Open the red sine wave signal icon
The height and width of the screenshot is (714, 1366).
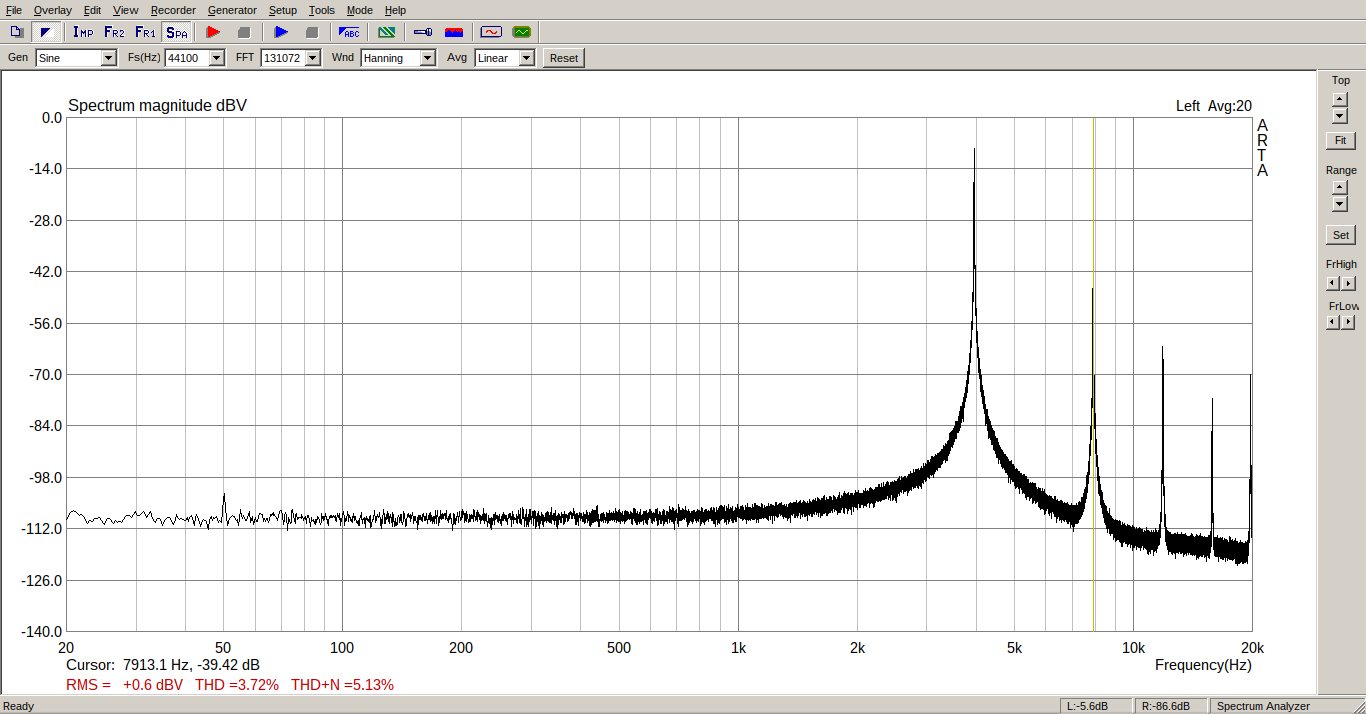490,32
